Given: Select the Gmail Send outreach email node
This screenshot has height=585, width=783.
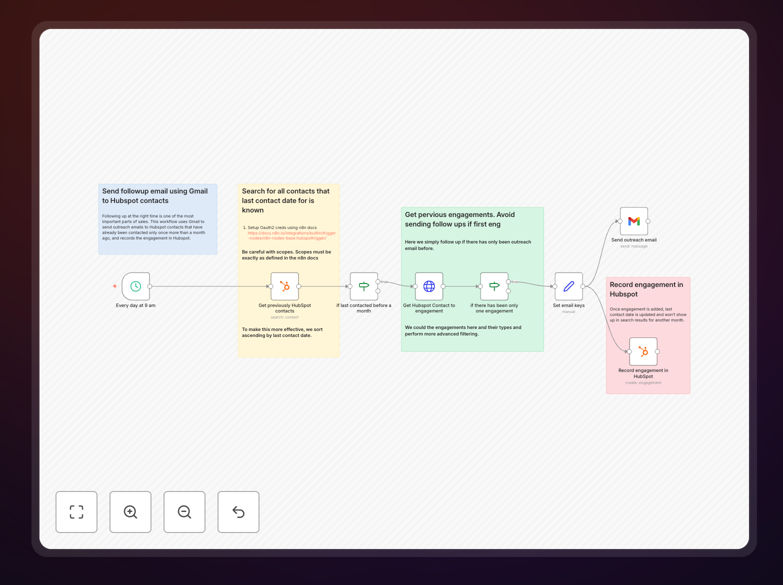Looking at the screenshot, I should [634, 221].
